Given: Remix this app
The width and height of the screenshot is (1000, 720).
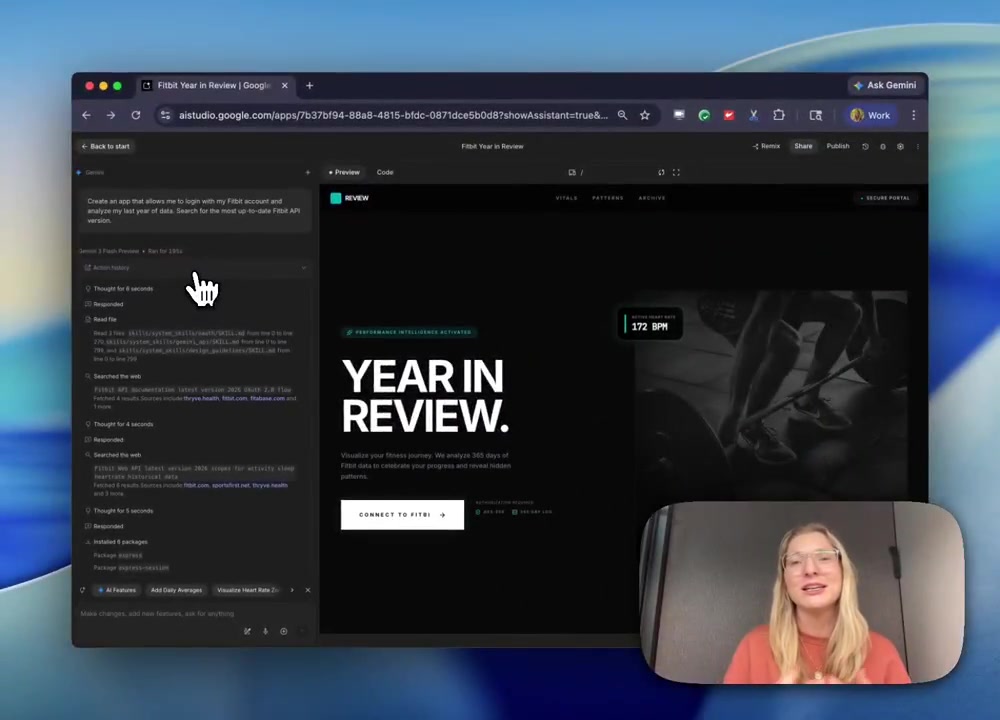Looking at the screenshot, I should point(766,147).
